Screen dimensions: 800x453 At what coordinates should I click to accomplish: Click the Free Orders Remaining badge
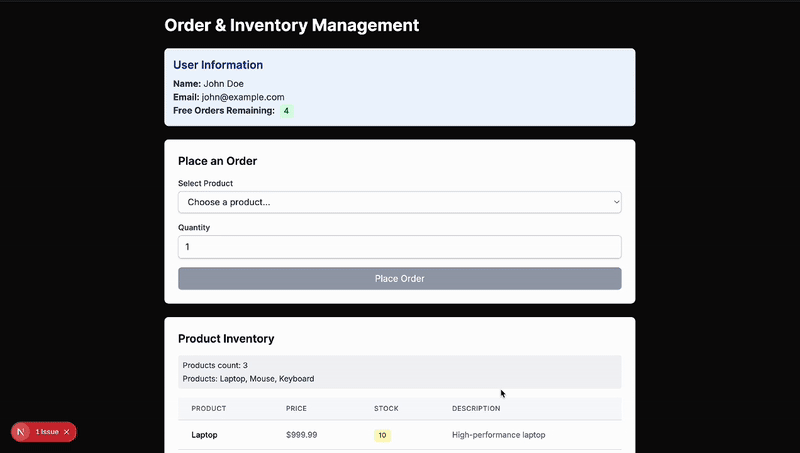pyautogui.click(x=286, y=111)
